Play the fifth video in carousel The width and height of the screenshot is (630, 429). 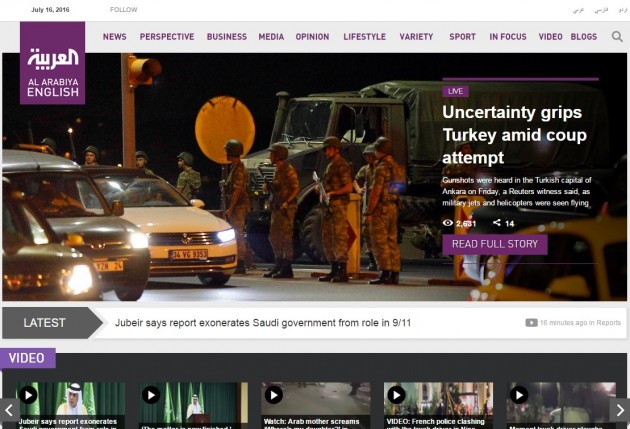pos(518,395)
